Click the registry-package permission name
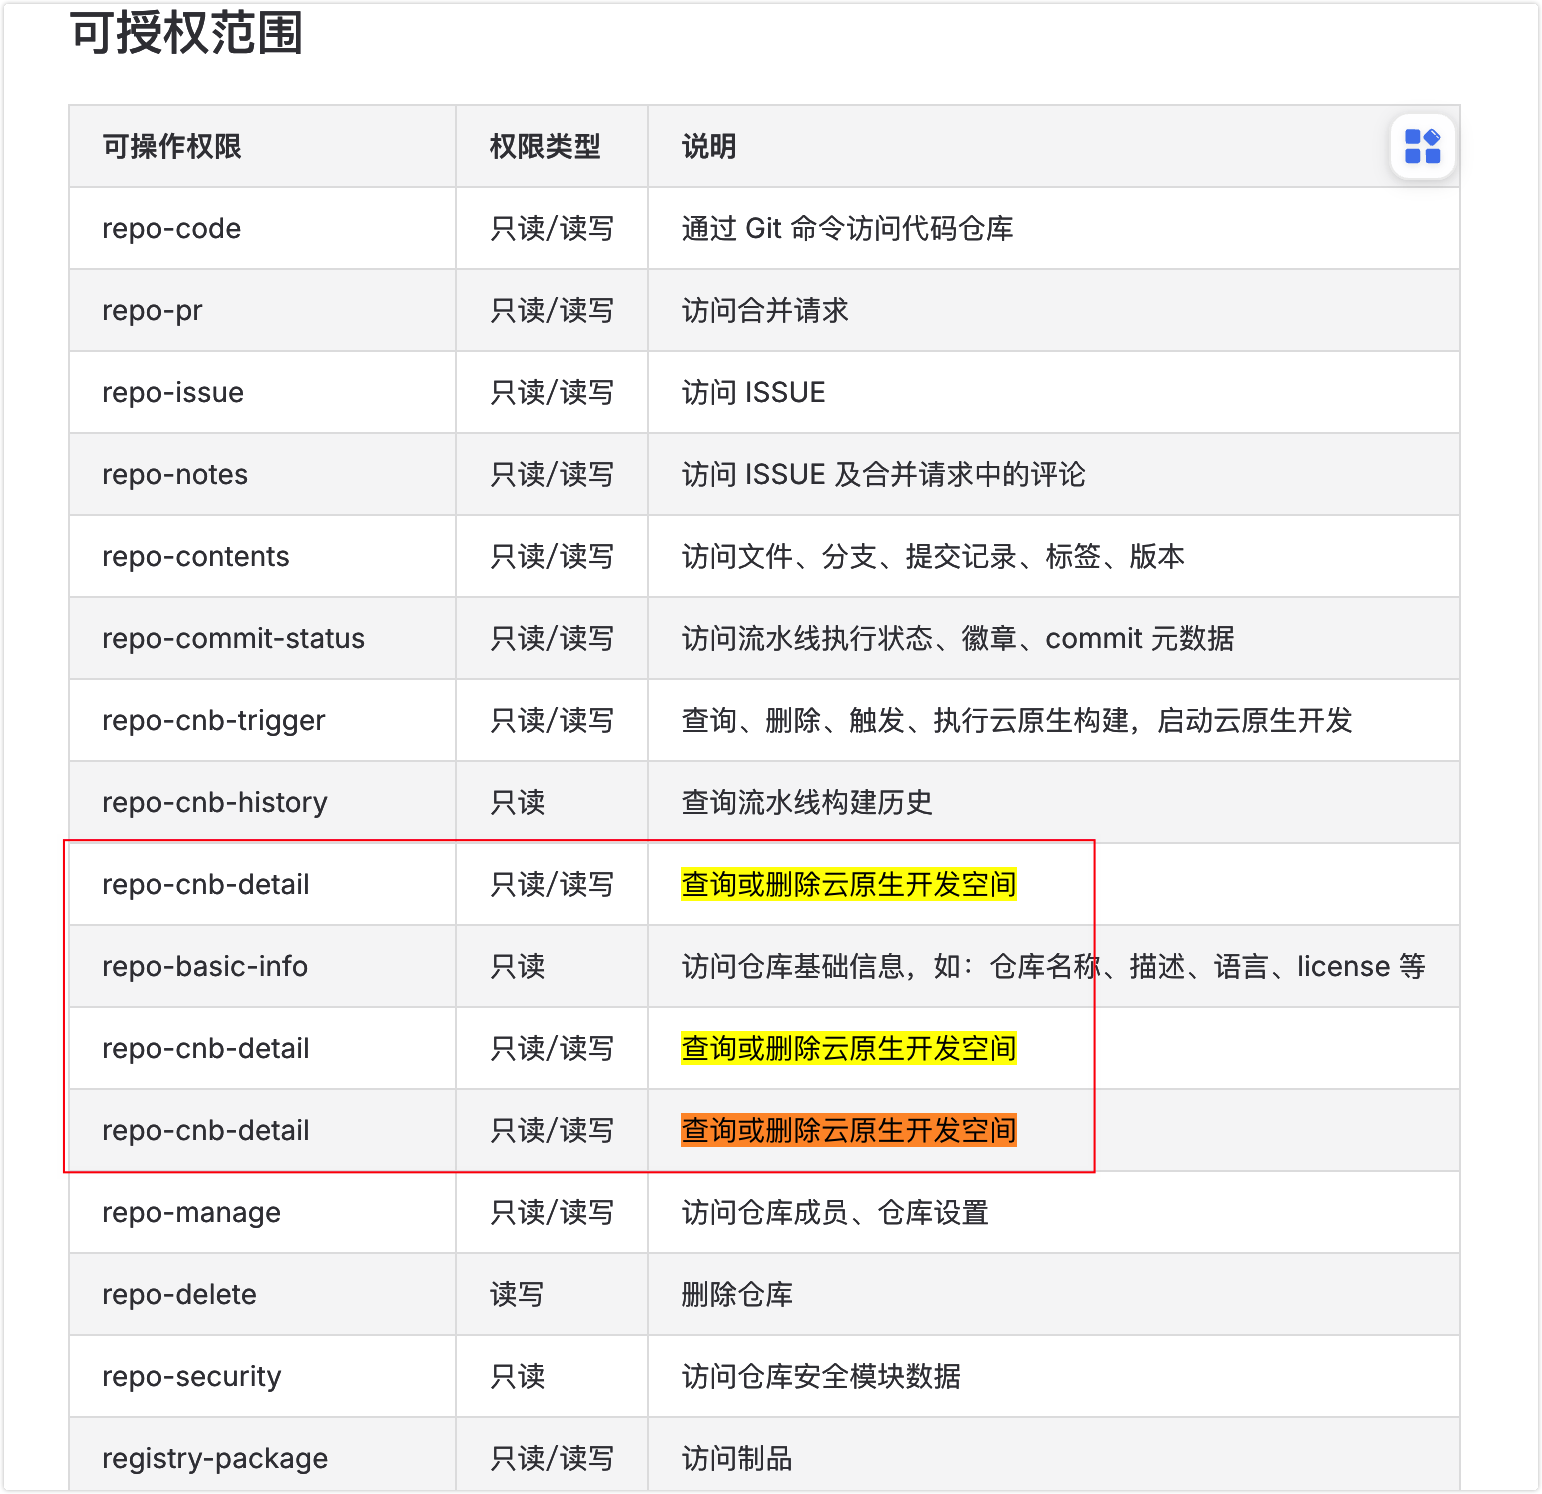The height and width of the screenshot is (1494, 1542). click(x=214, y=1459)
